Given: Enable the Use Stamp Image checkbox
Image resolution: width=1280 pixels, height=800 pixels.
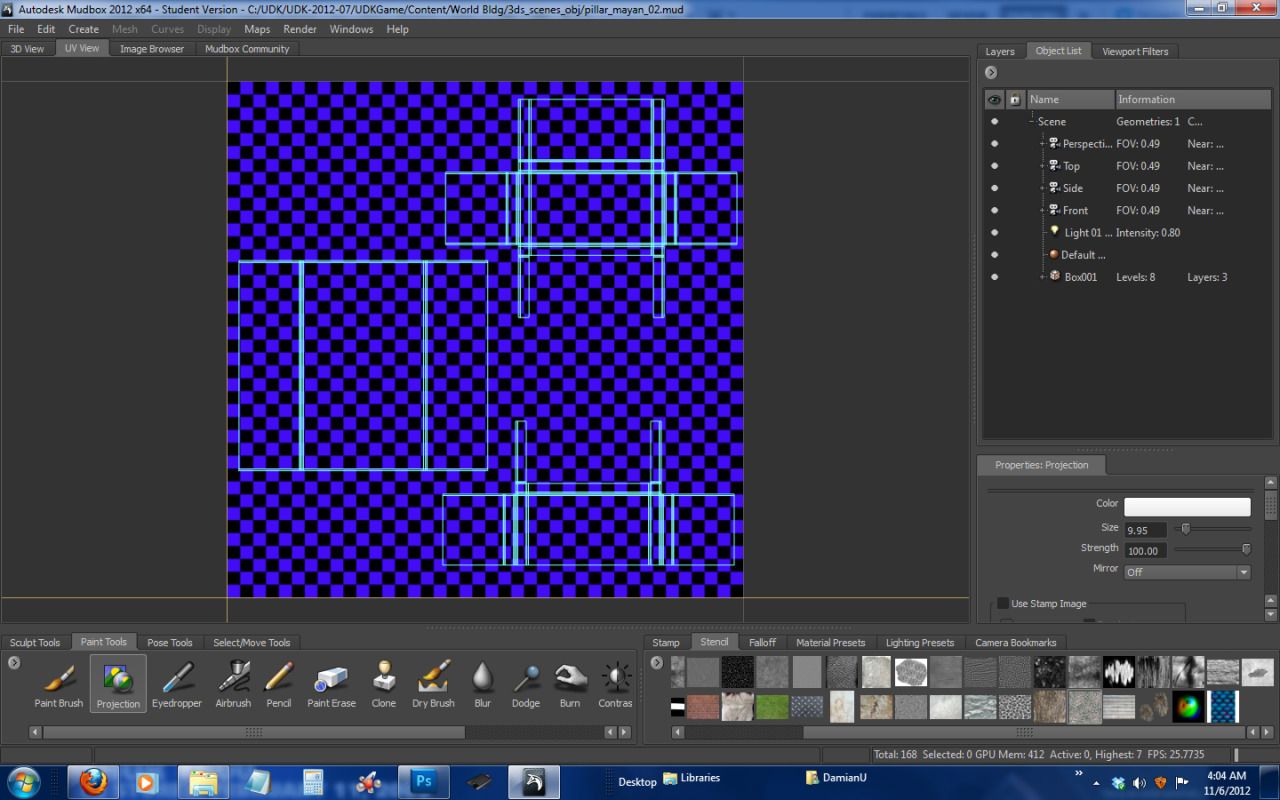Looking at the screenshot, I should (x=1001, y=603).
